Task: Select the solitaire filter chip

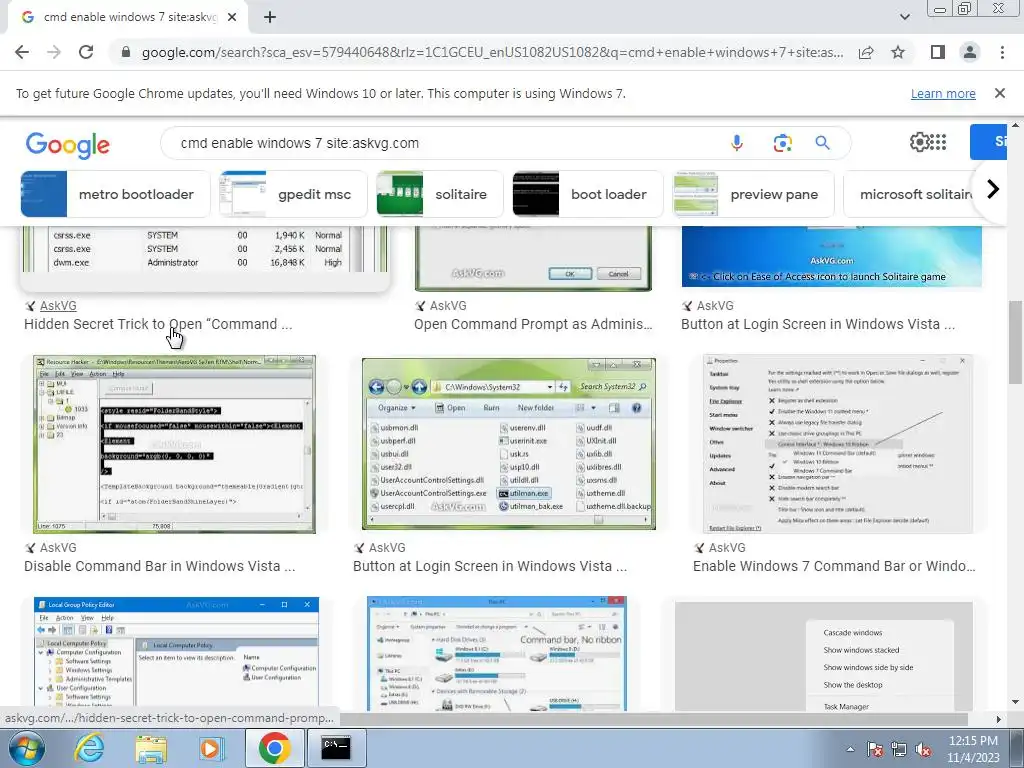Action: (440, 194)
